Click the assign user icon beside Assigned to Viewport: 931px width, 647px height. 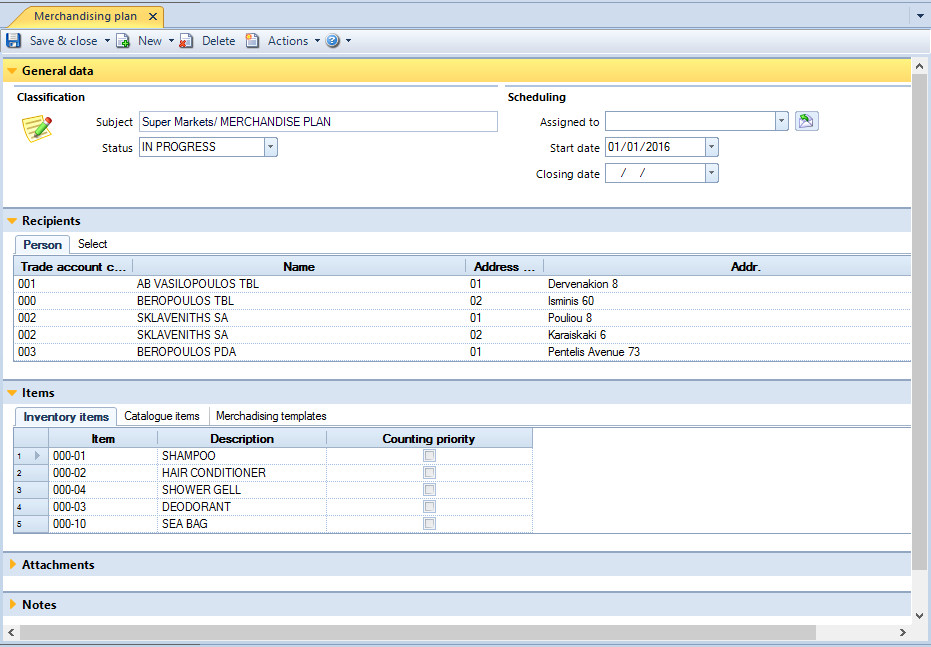(x=806, y=121)
